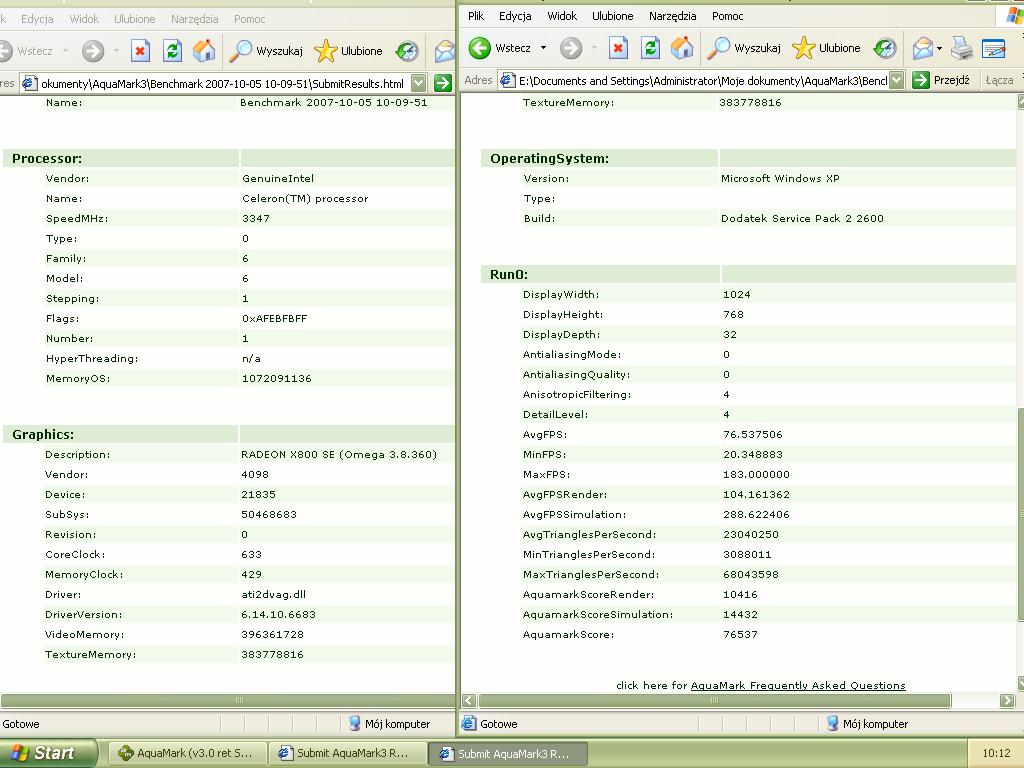Open history icon in left window toolbar

407,50
